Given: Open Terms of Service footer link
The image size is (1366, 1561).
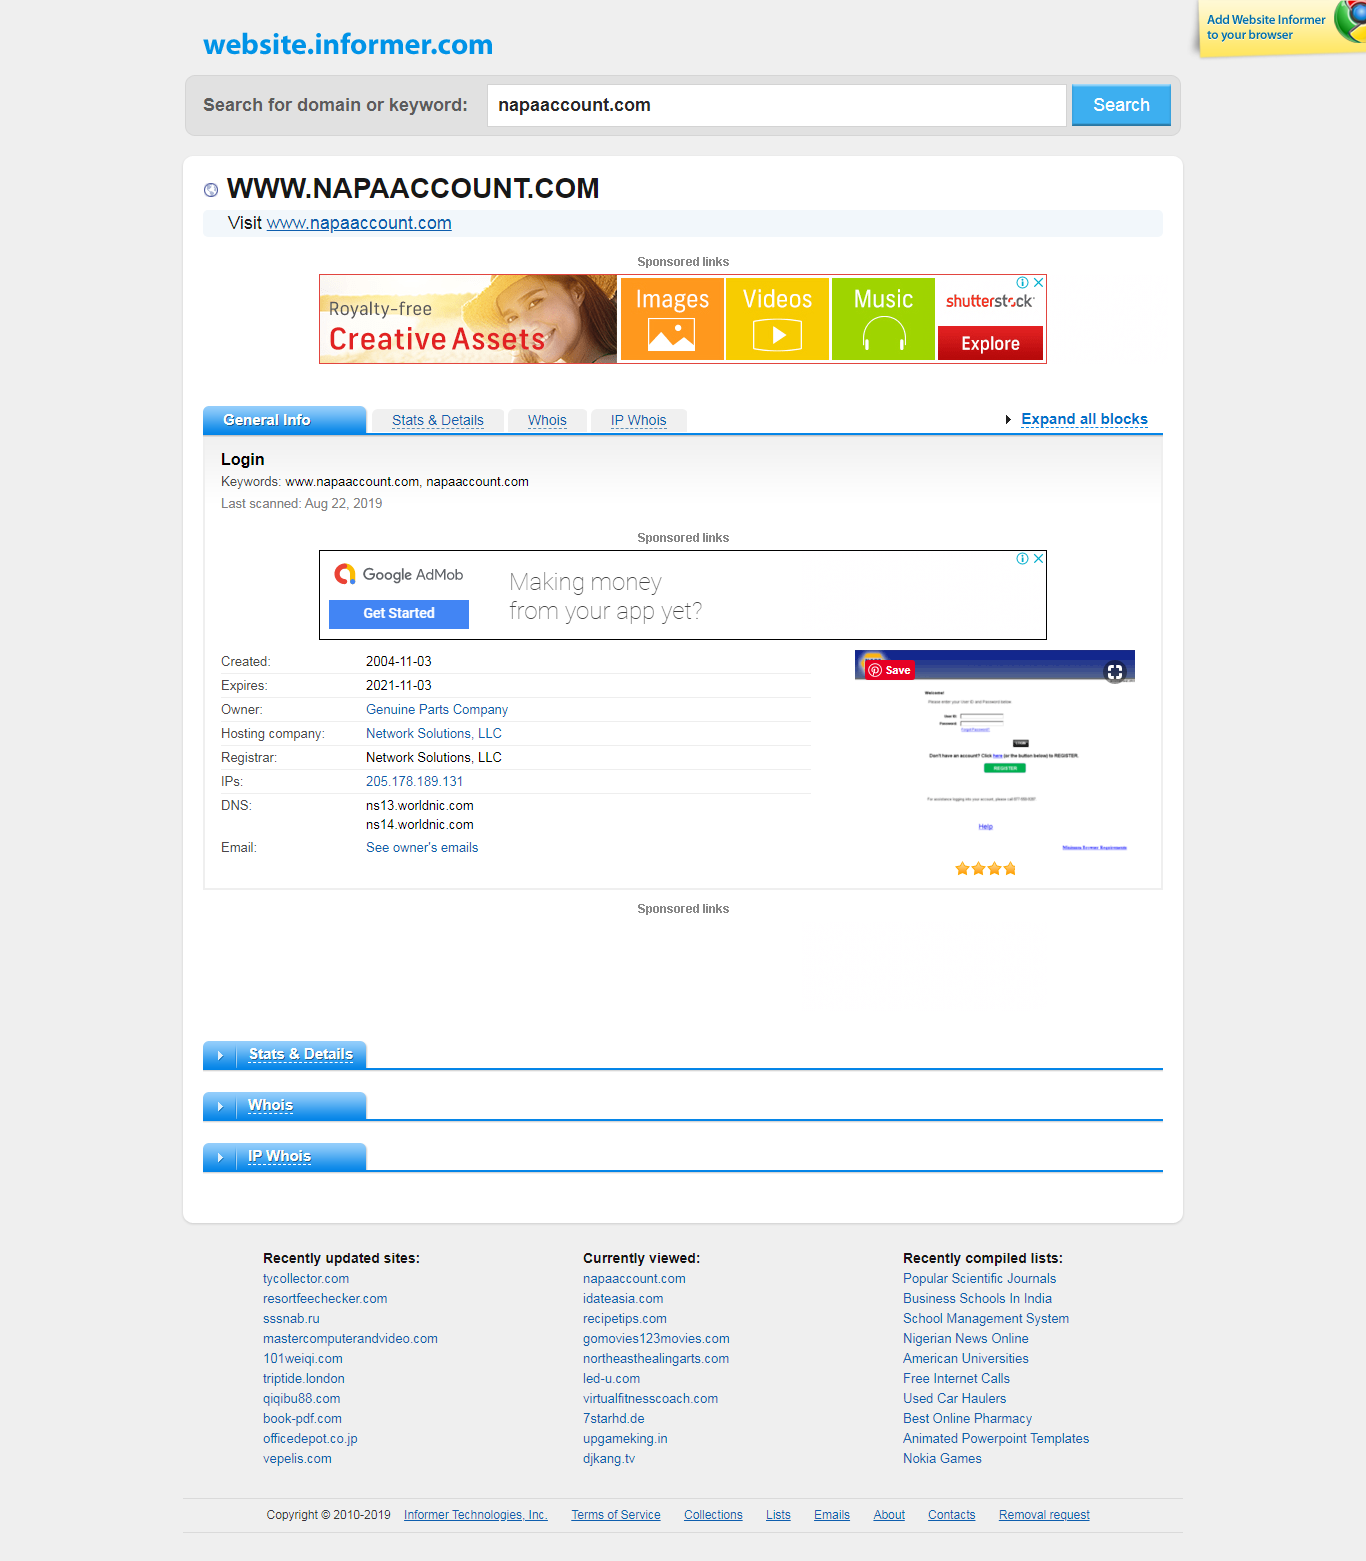Looking at the screenshot, I should [x=616, y=1515].
